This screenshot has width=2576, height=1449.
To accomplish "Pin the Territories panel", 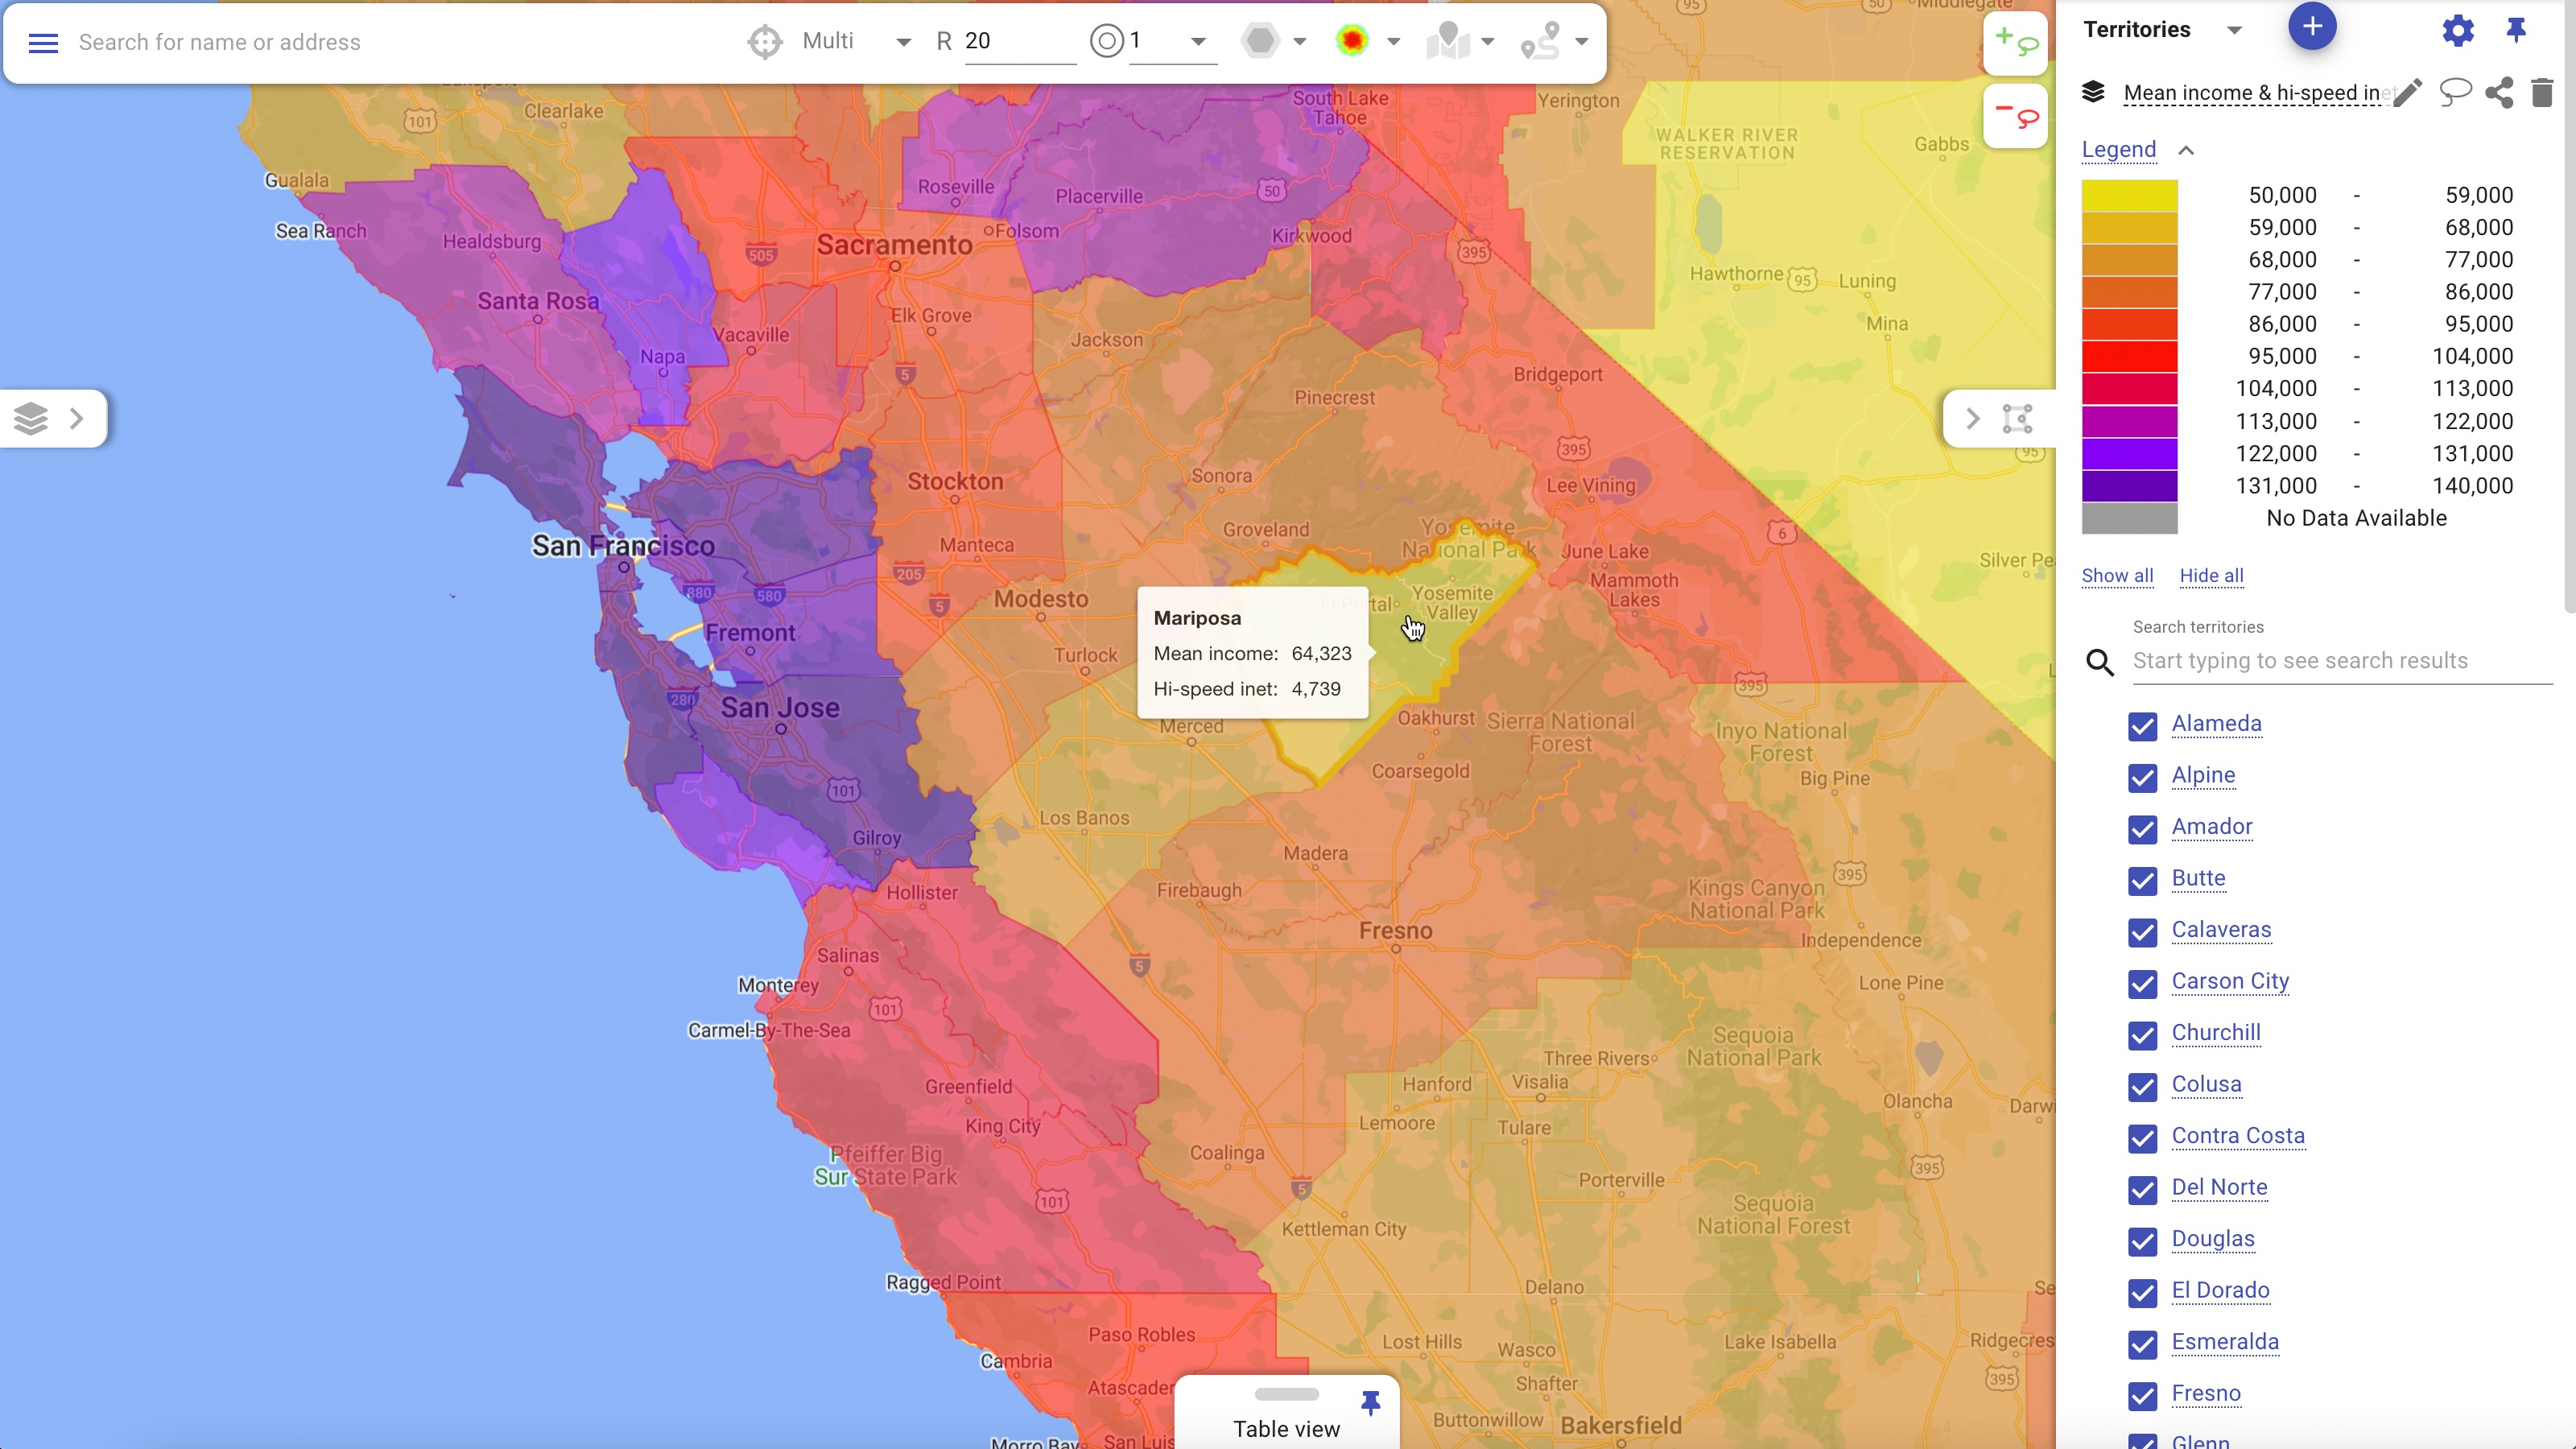I will [2516, 30].
